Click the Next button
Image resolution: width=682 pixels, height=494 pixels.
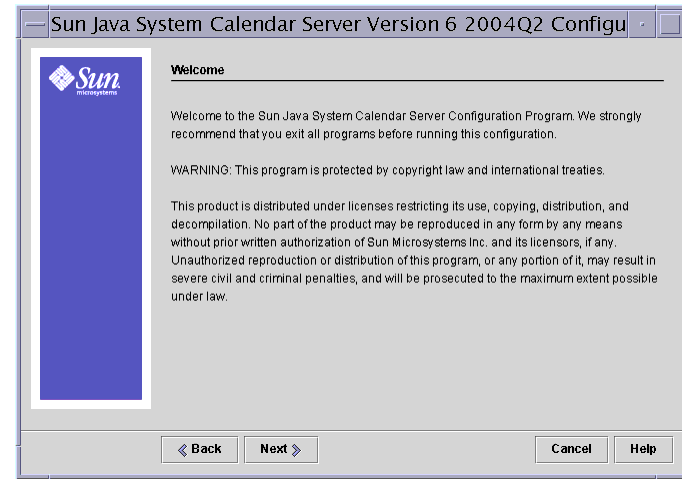point(281,449)
